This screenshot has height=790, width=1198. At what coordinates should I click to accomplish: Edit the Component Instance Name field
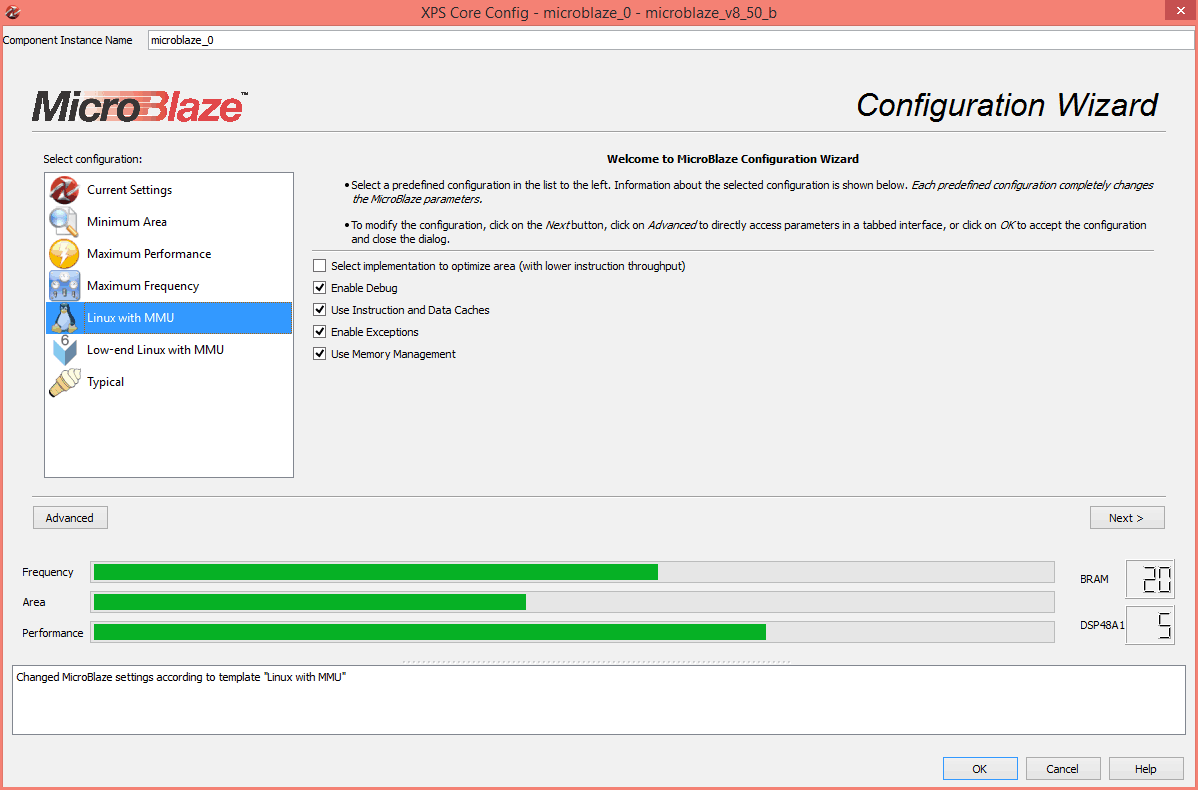click(400, 40)
